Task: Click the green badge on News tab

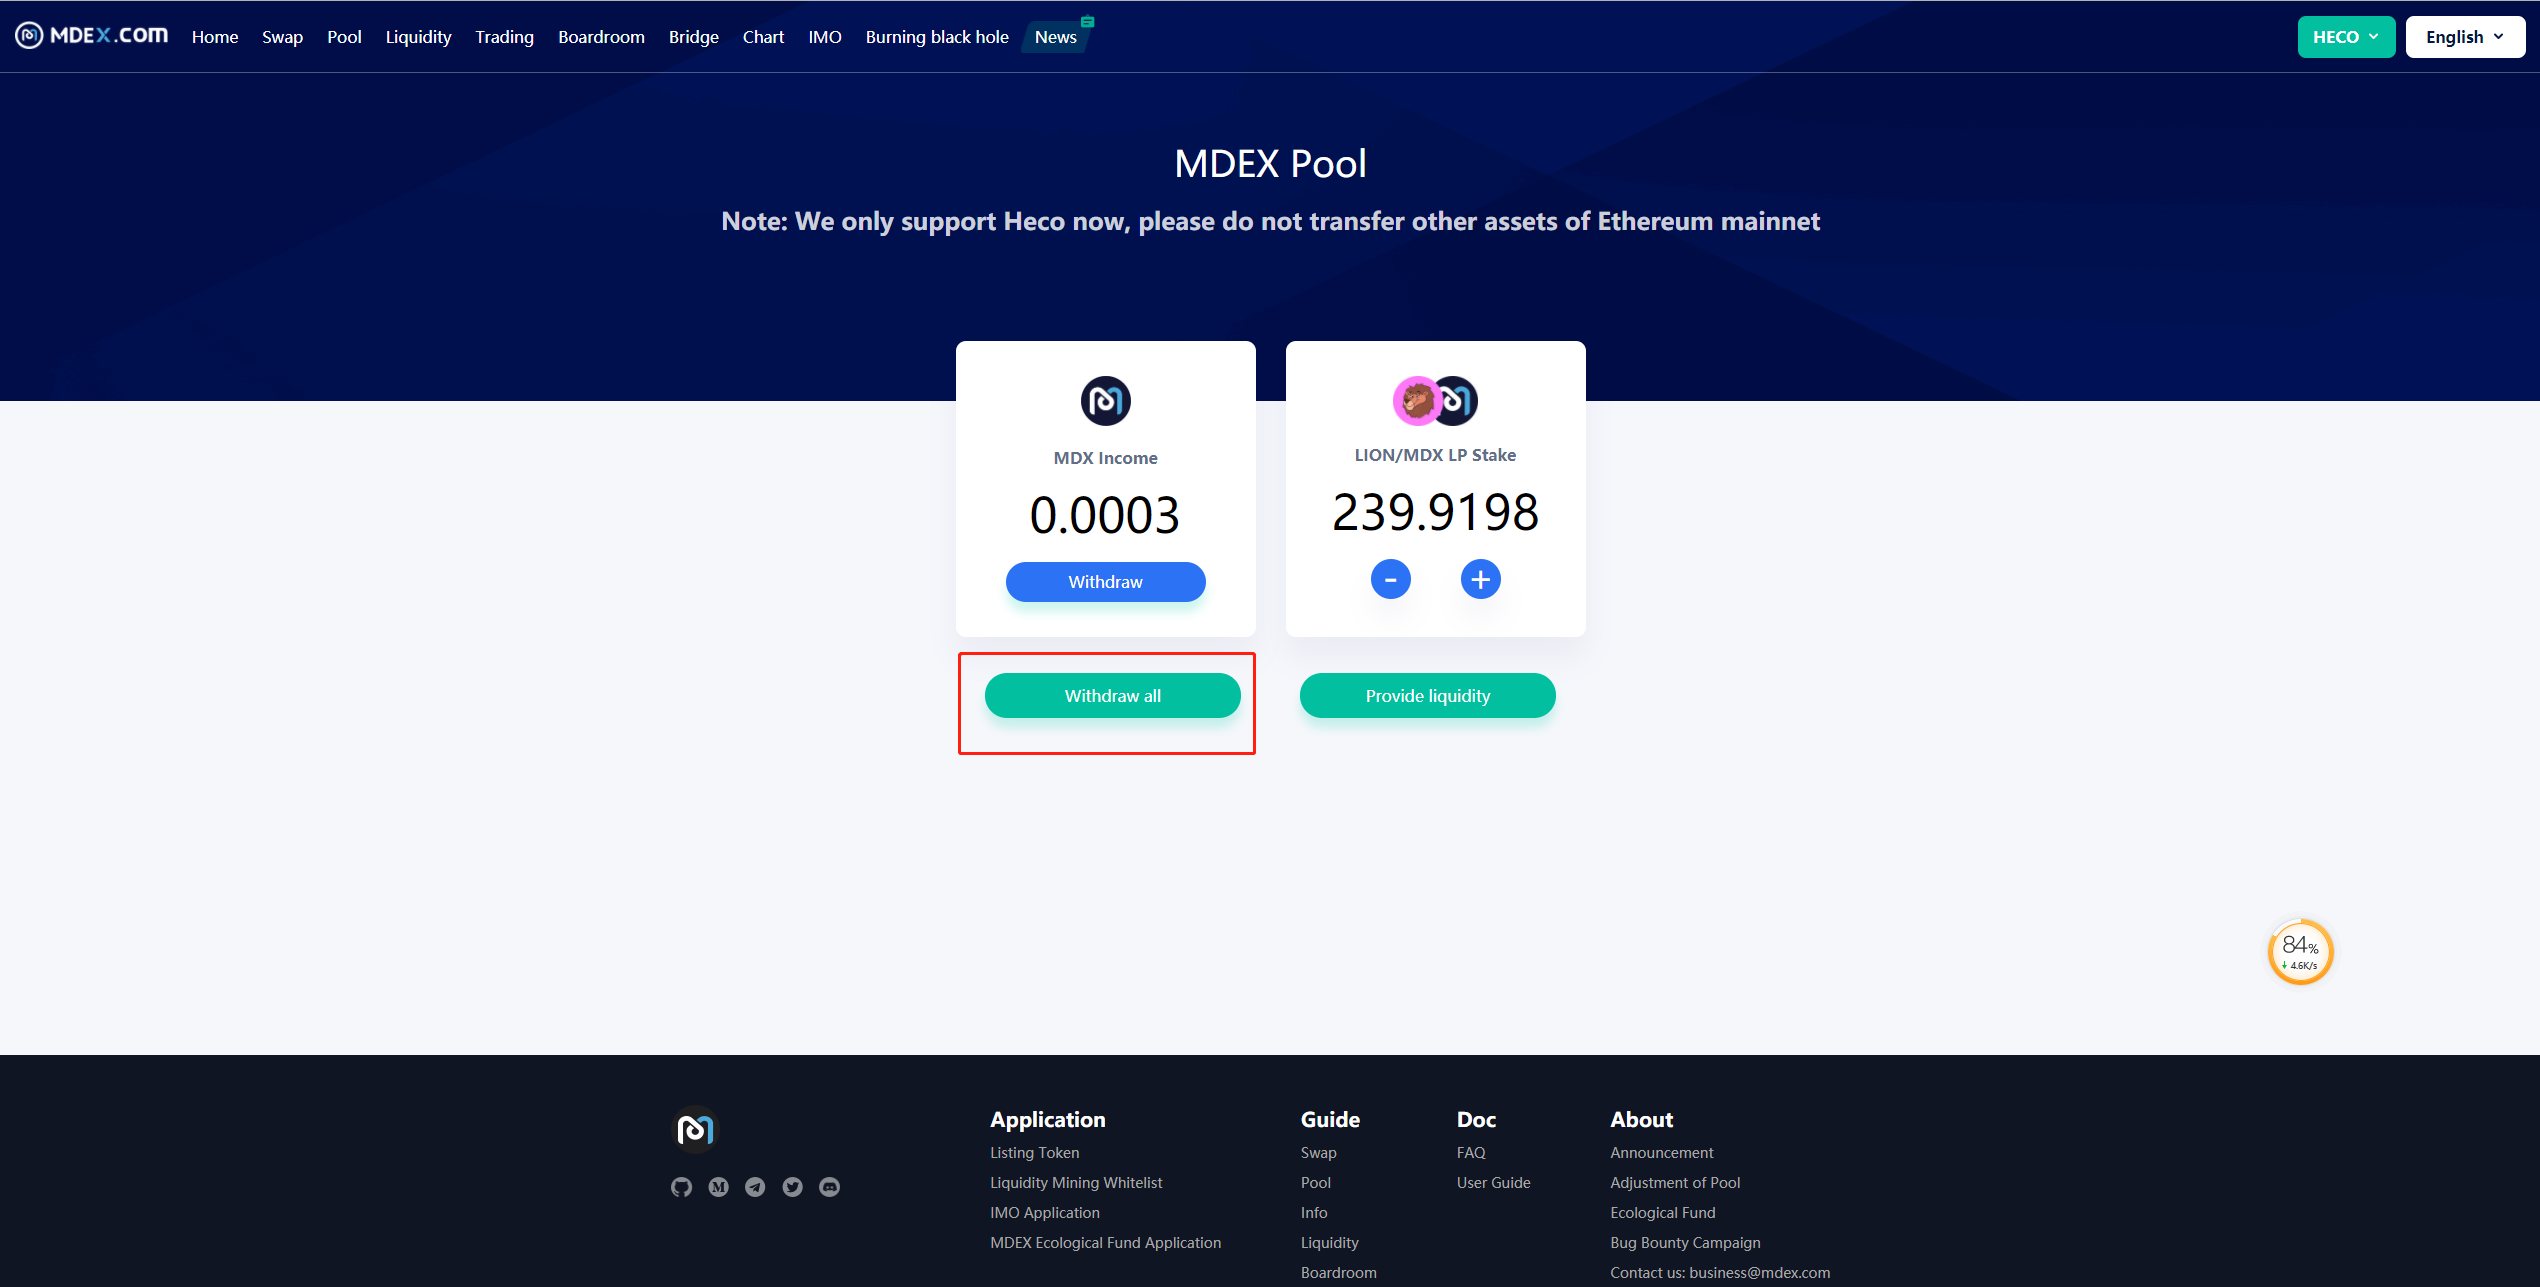Action: (x=1087, y=22)
